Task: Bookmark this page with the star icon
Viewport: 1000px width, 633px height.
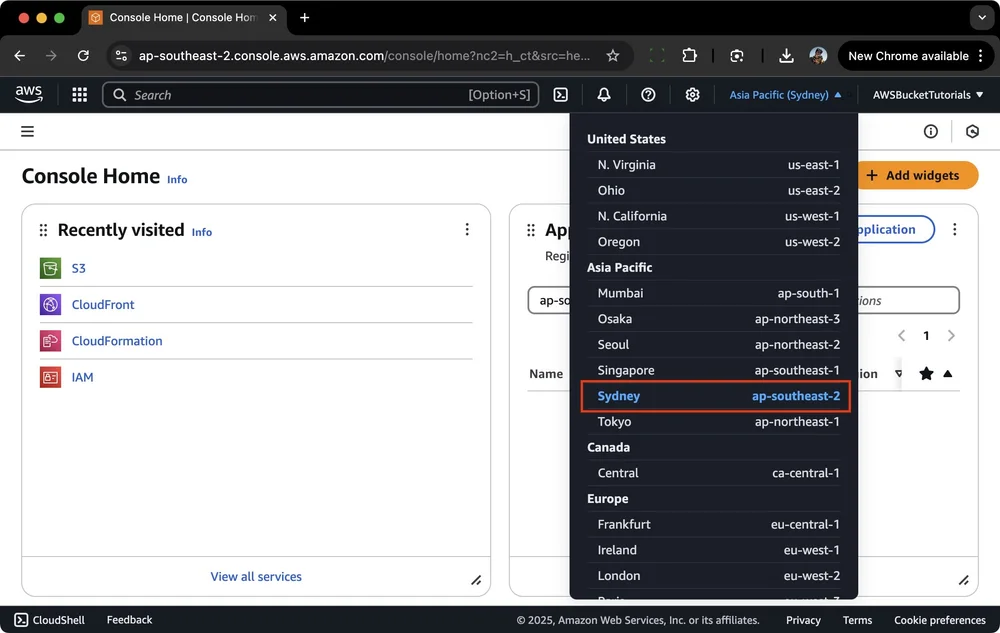Action: (x=613, y=56)
